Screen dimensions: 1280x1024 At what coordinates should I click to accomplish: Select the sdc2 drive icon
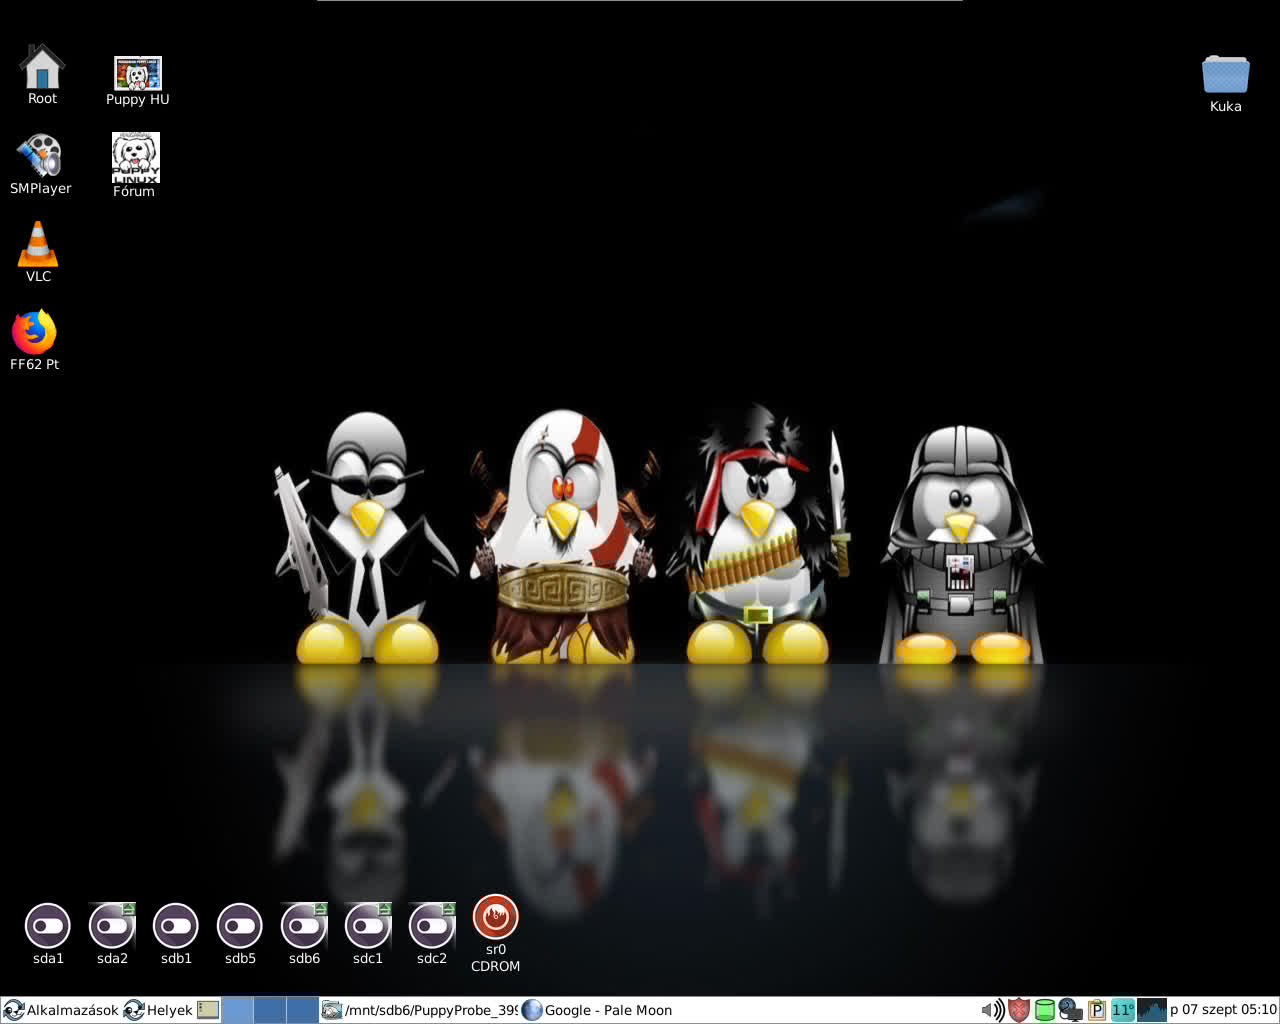[x=432, y=926]
